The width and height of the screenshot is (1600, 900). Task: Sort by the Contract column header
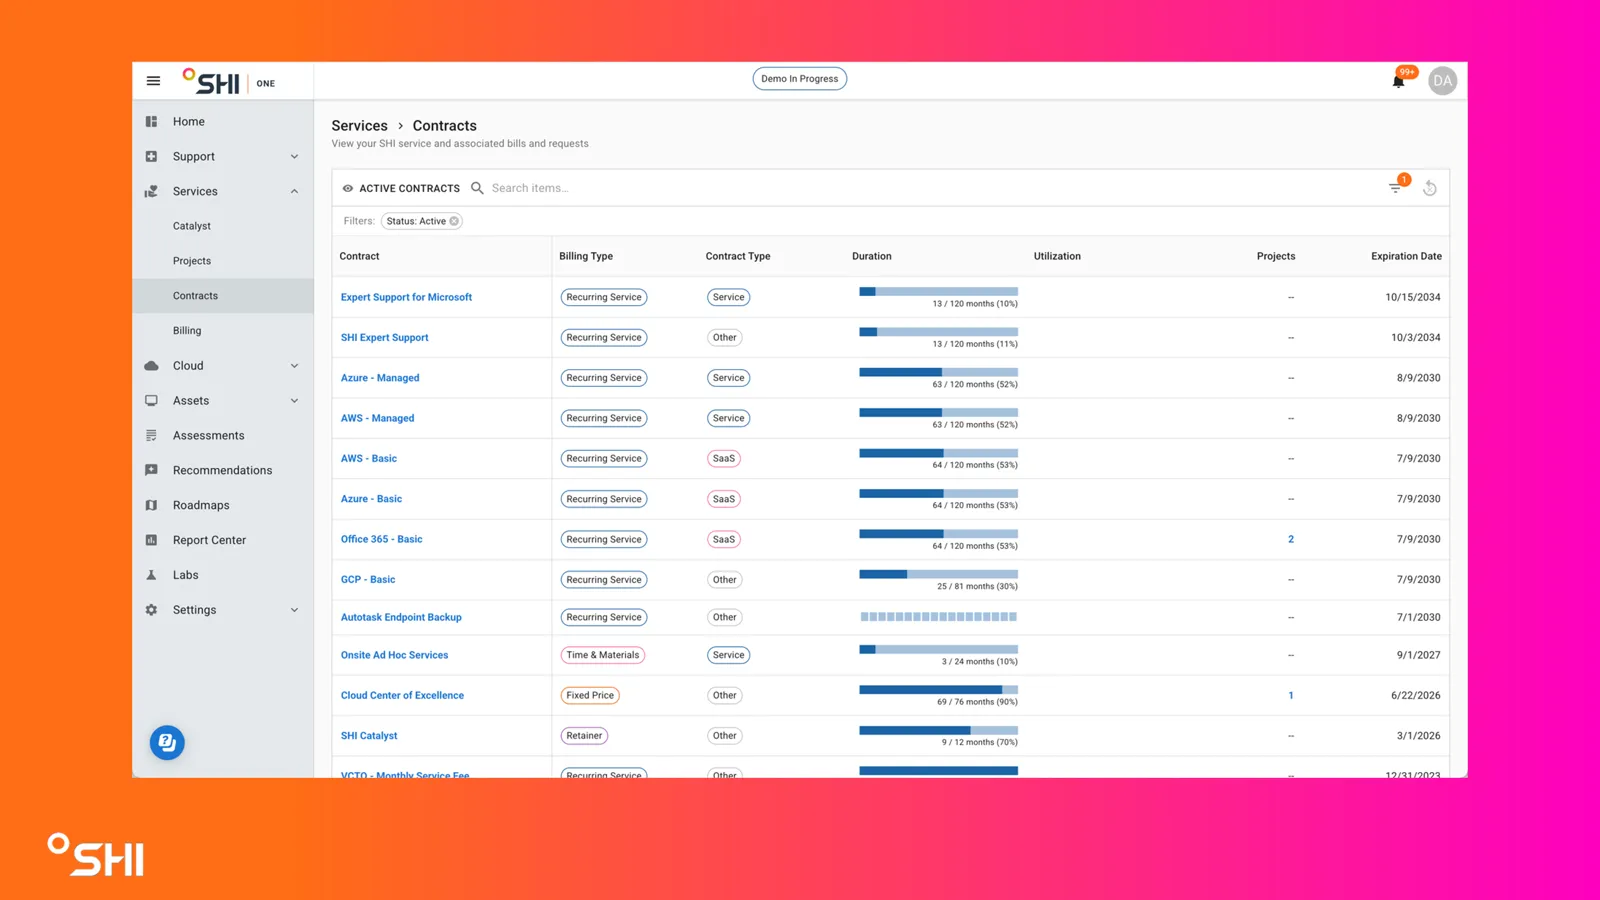359,256
